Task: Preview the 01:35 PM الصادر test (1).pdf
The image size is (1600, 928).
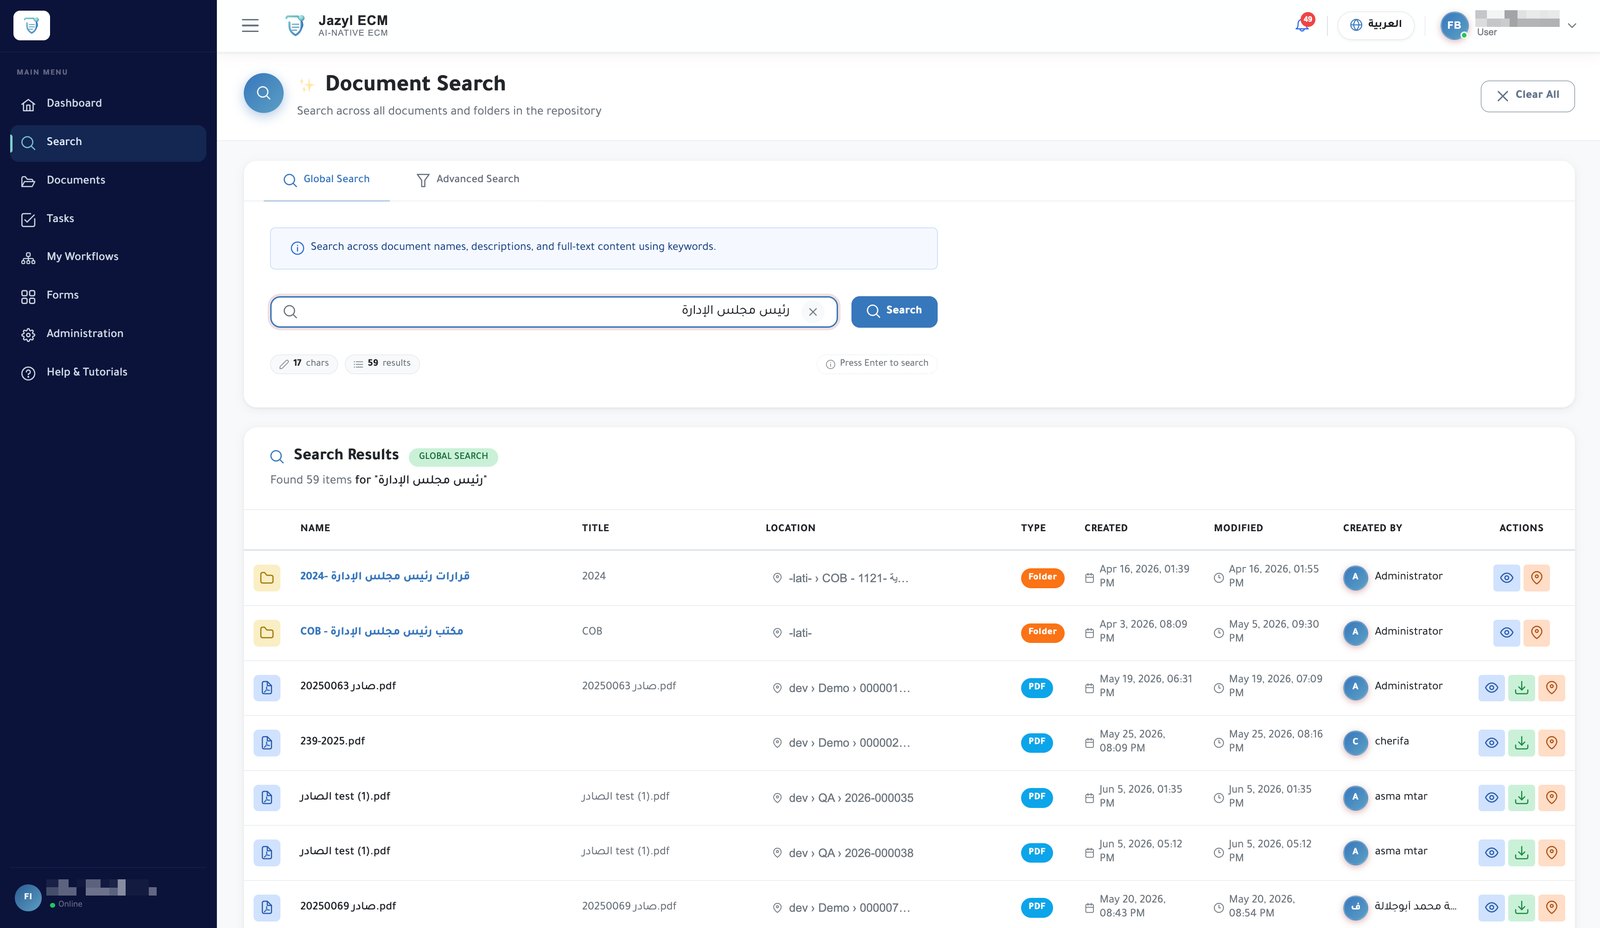Action: [1491, 798]
